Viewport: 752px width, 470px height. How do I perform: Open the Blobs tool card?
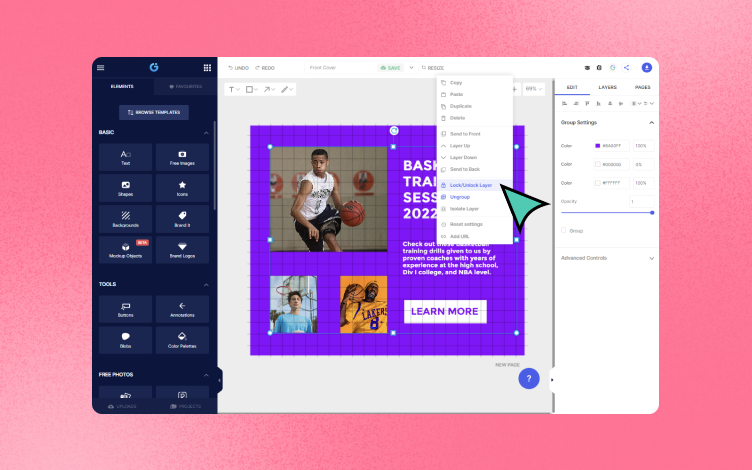pos(126,340)
